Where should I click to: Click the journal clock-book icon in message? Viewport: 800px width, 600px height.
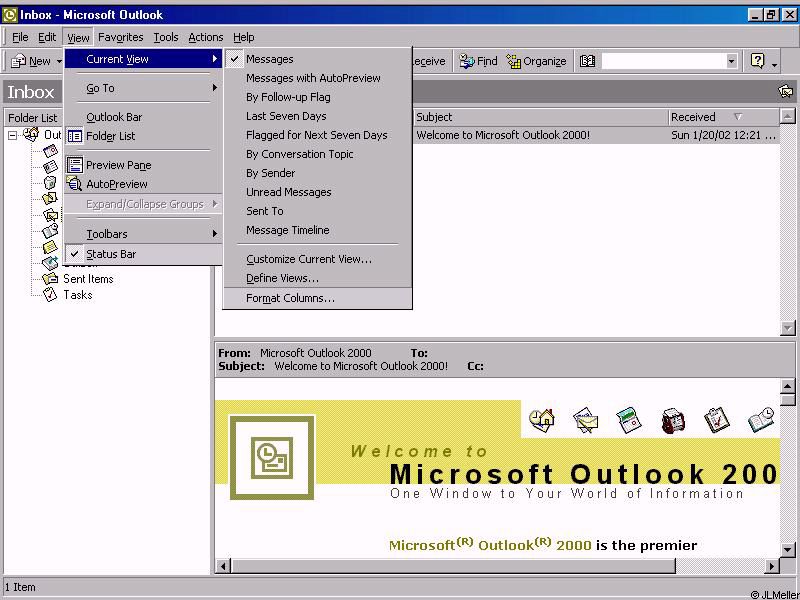pos(761,420)
